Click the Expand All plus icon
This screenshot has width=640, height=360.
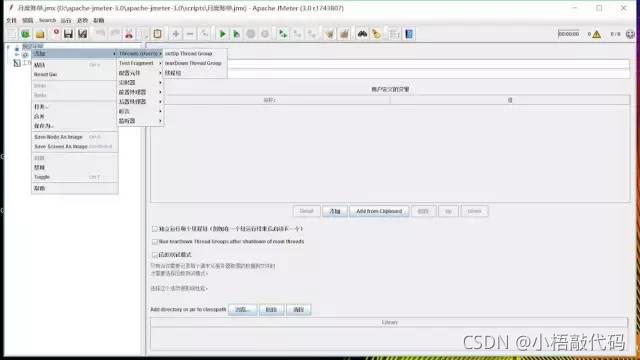[x=176, y=34]
